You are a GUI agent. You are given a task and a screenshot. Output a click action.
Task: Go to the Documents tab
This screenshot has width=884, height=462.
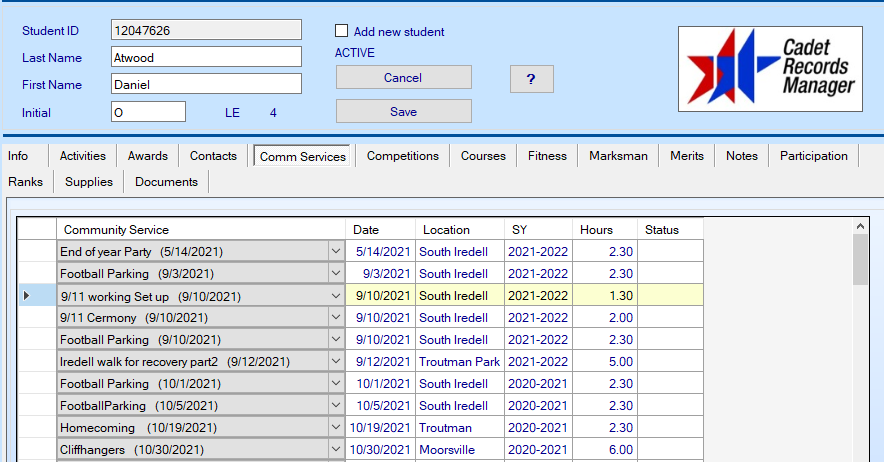point(166,182)
